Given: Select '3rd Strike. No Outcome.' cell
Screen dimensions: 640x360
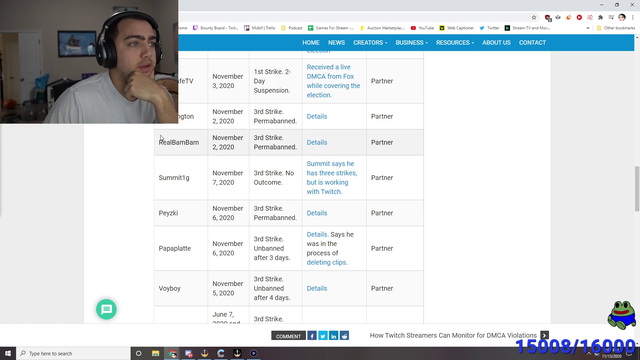Looking at the screenshot, I should click(x=276, y=178).
